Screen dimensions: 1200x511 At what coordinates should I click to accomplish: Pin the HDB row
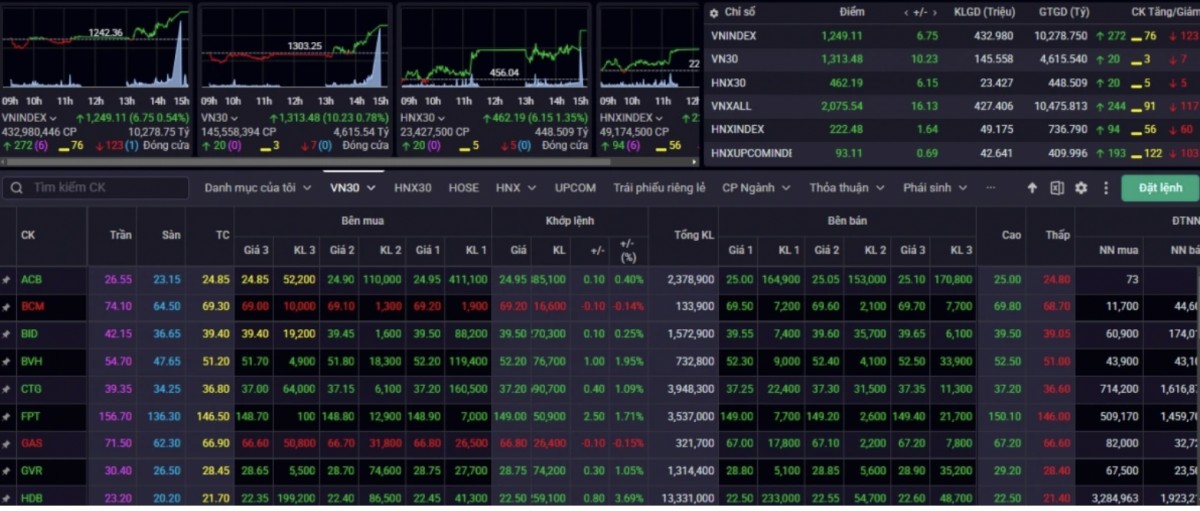[x=7, y=497]
